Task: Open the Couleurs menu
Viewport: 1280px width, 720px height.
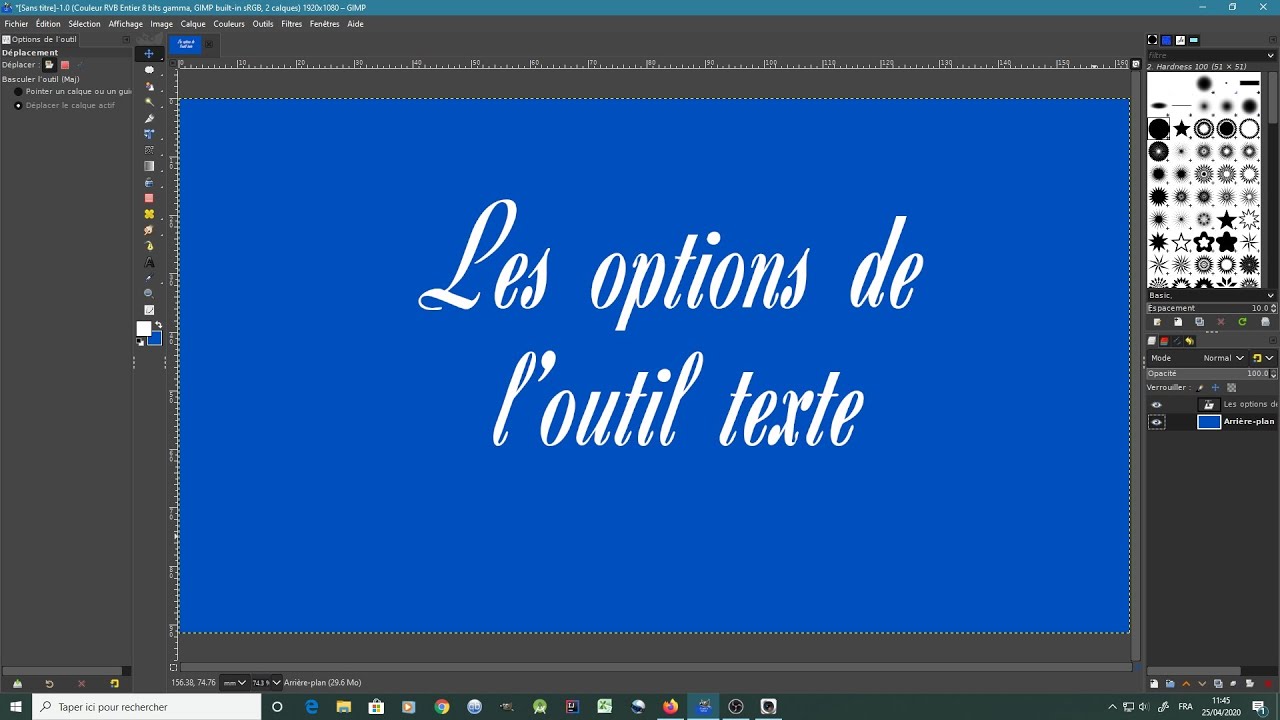Action: [x=229, y=23]
